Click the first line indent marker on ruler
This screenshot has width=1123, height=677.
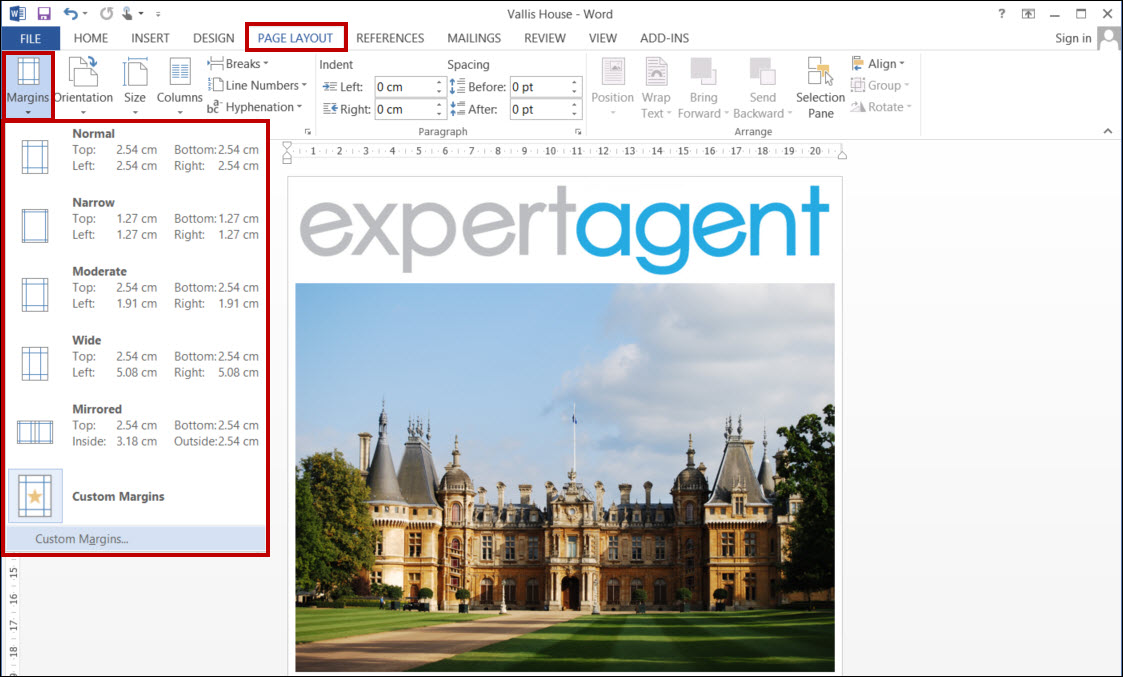coord(287,146)
